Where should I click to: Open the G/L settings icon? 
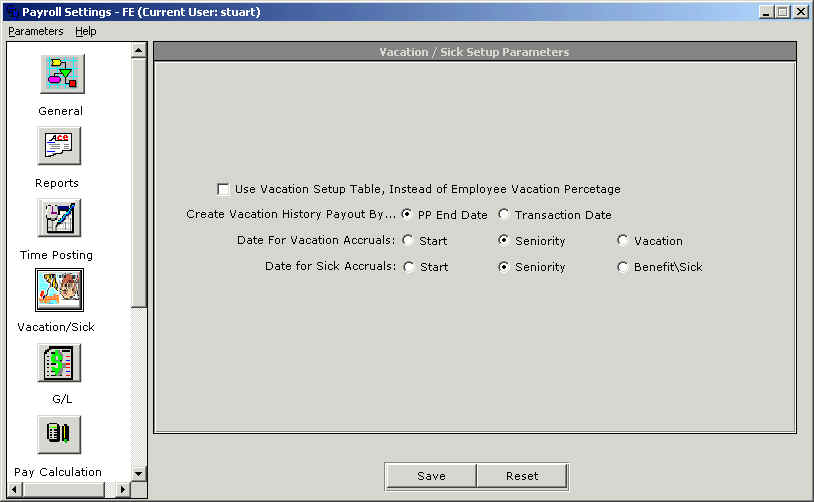(59, 362)
